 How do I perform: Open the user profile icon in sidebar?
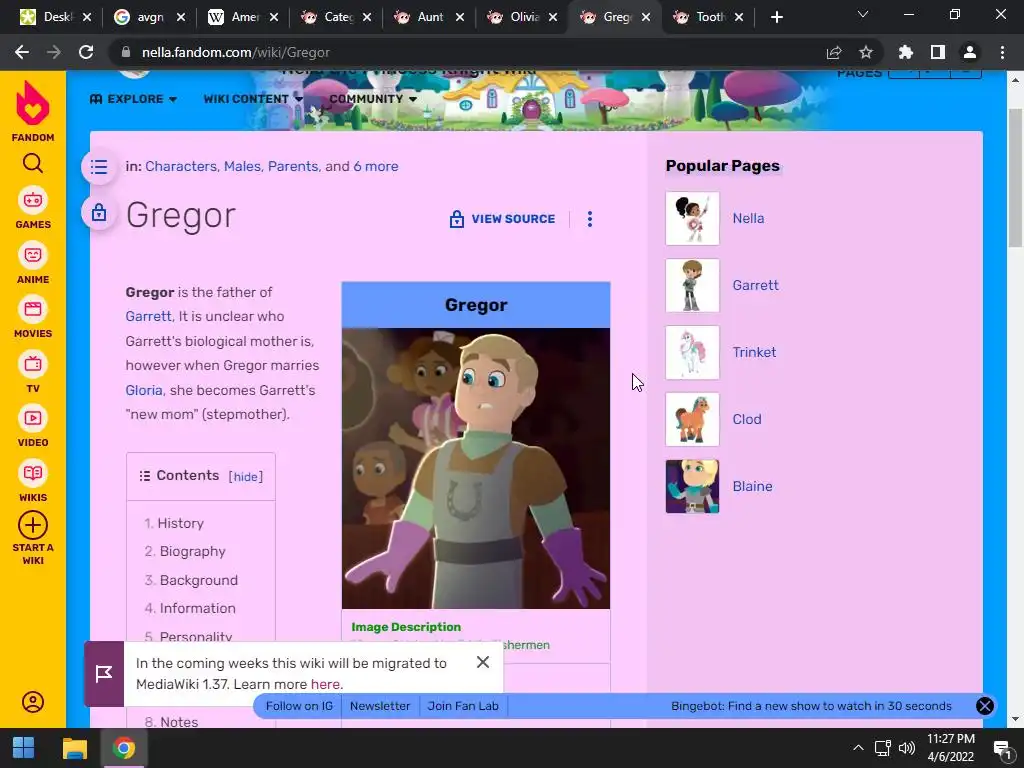pyautogui.click(x=33, y=702)
